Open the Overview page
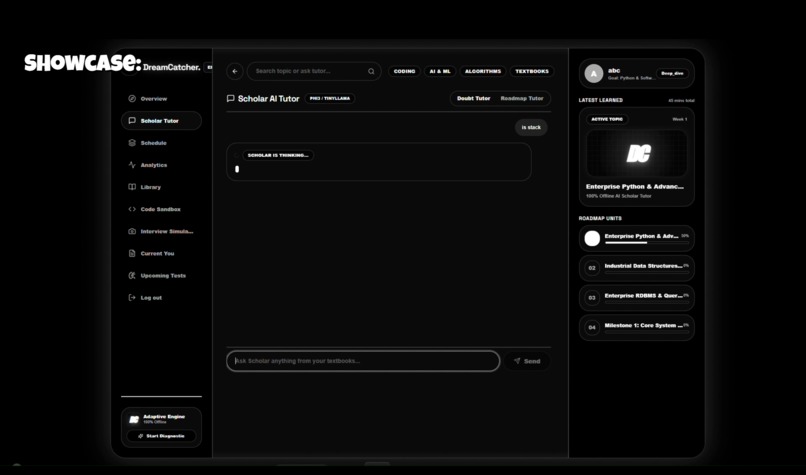The height and width of the screenshot is (475, 806). [x=161, y=99]
